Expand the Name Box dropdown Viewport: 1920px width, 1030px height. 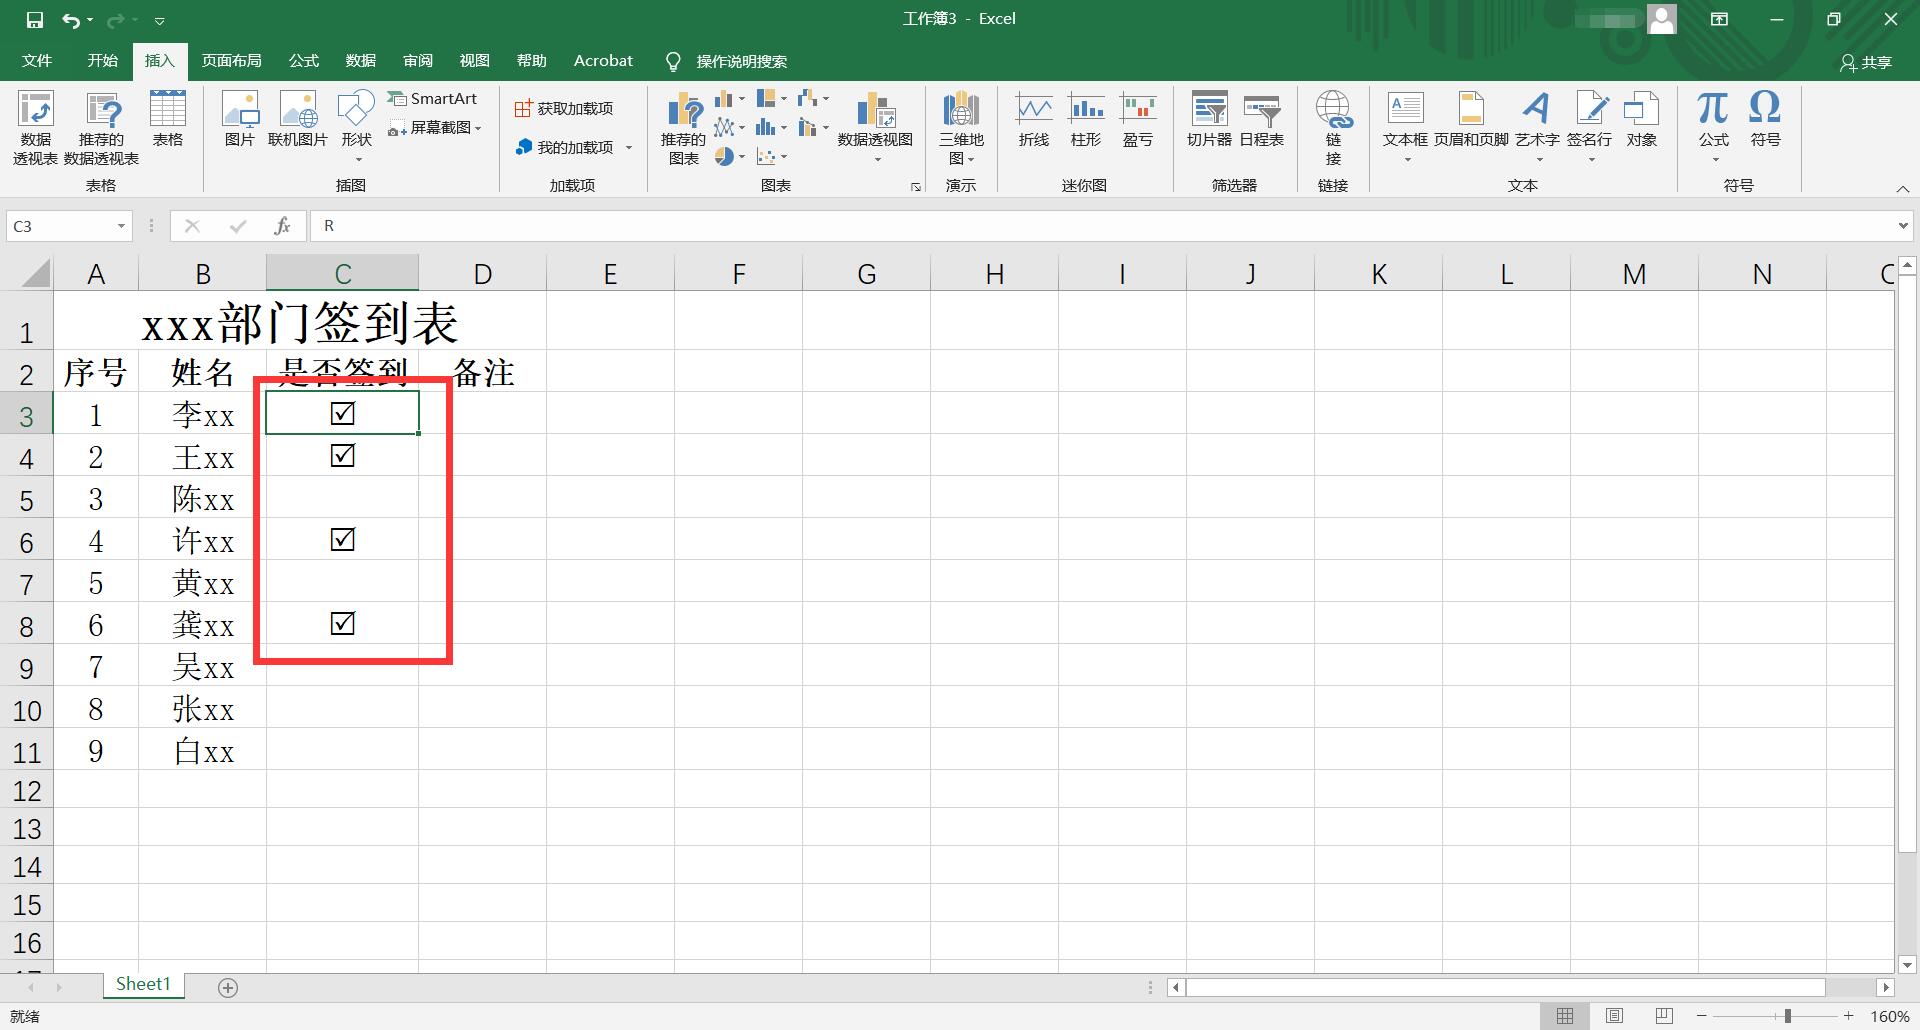[121, 226]
